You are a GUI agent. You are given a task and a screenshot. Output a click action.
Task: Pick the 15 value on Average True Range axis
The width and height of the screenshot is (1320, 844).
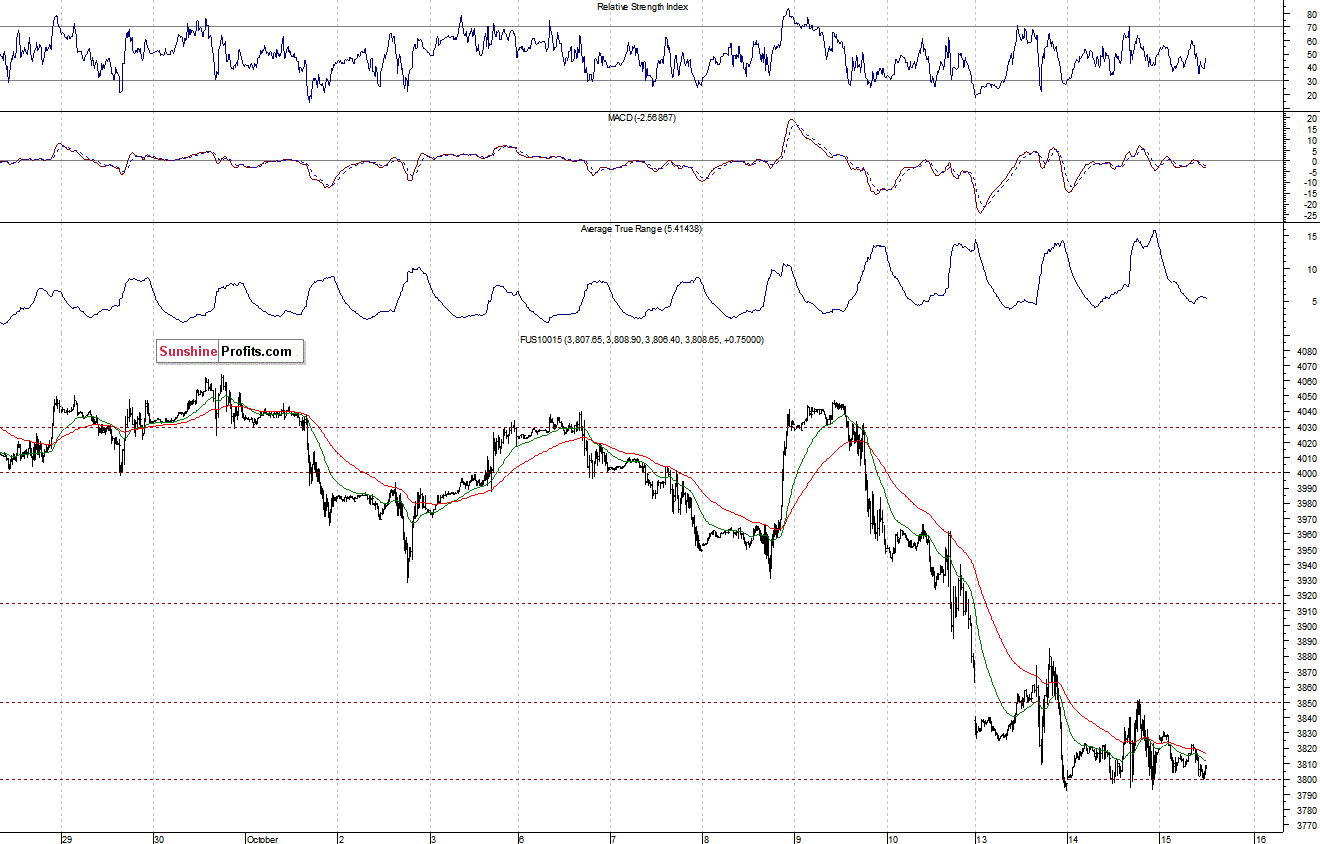tap(1311, 237)
